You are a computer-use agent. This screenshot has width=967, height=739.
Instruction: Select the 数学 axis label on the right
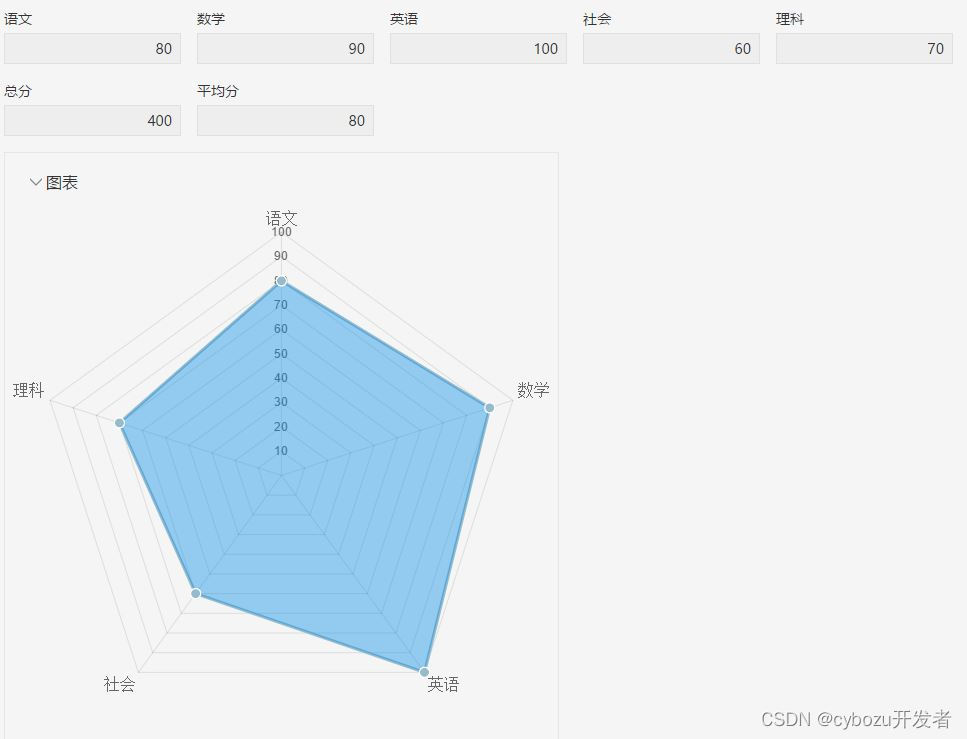coord(533,391)
